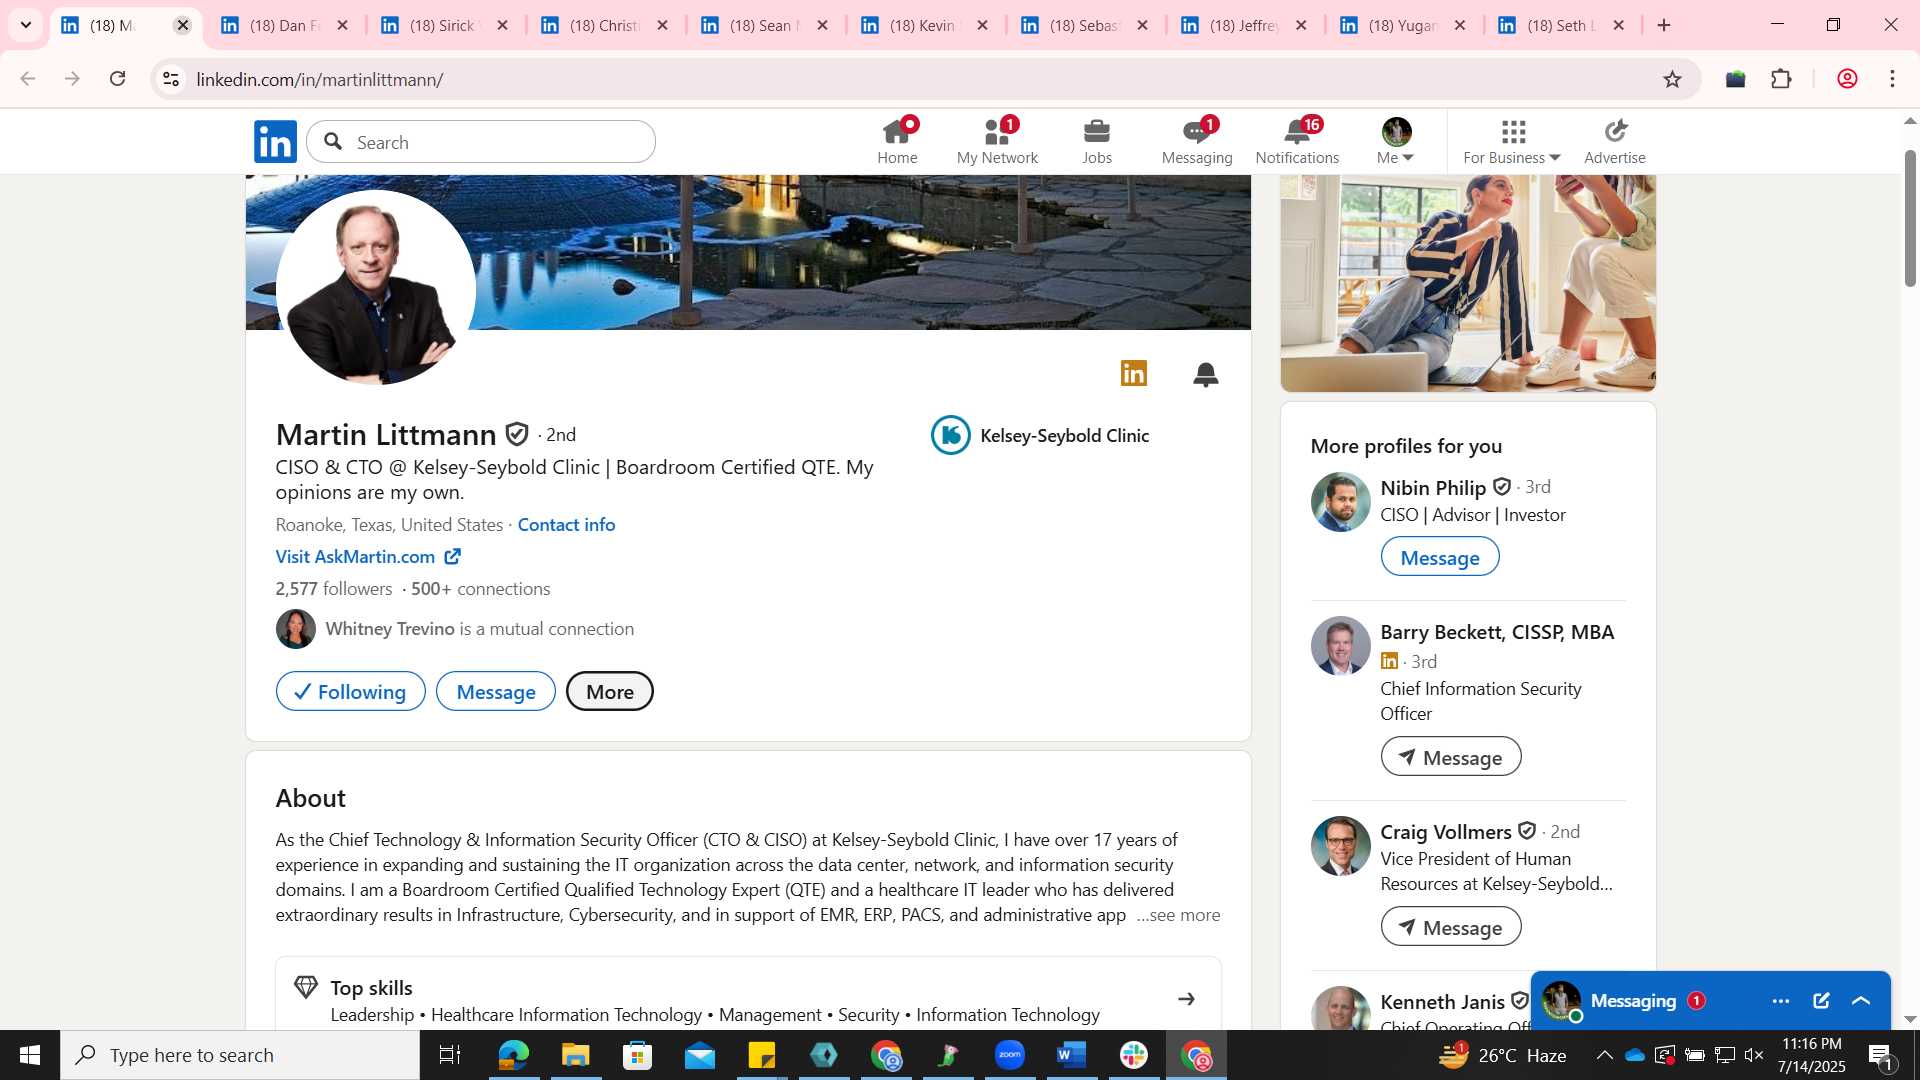Open Chrome three-dot menu
Viewport: 1920px width, 1080px height.
1893,79
